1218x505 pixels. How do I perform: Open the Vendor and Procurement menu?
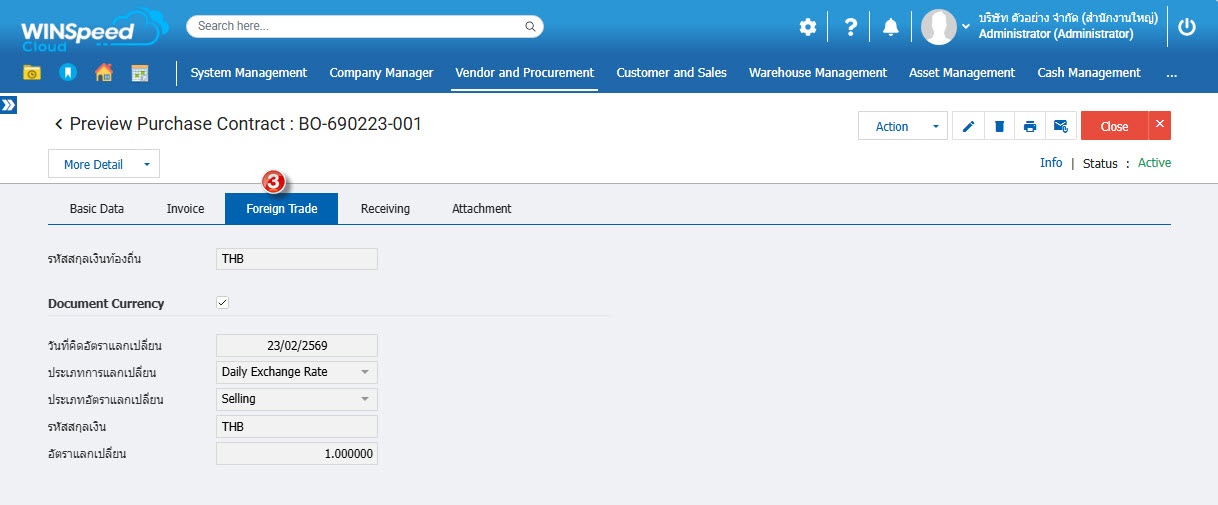[x=524, y=72]
